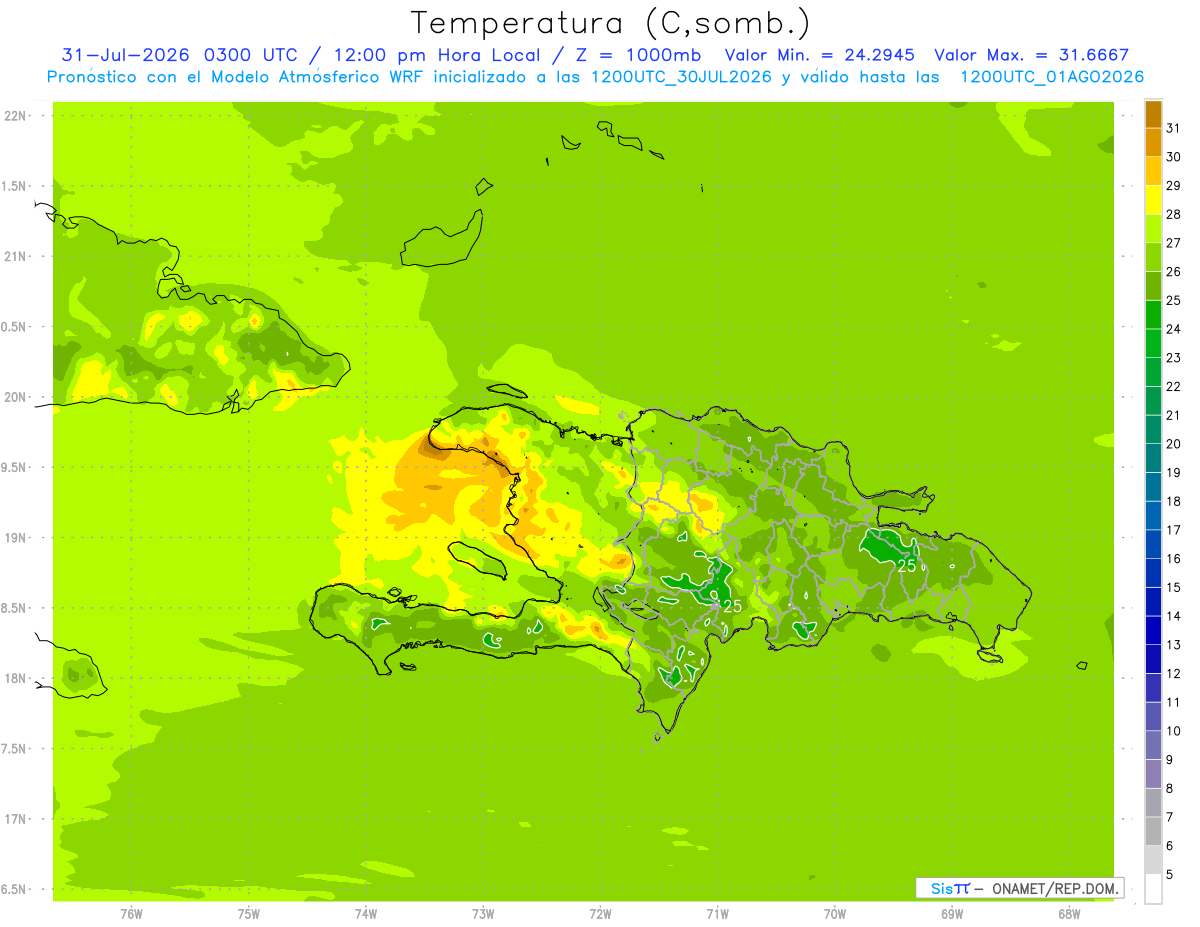Click the '18N' latitude axis label
Viewport: 1200px width, 927px height.
click(x=16, y=678)
